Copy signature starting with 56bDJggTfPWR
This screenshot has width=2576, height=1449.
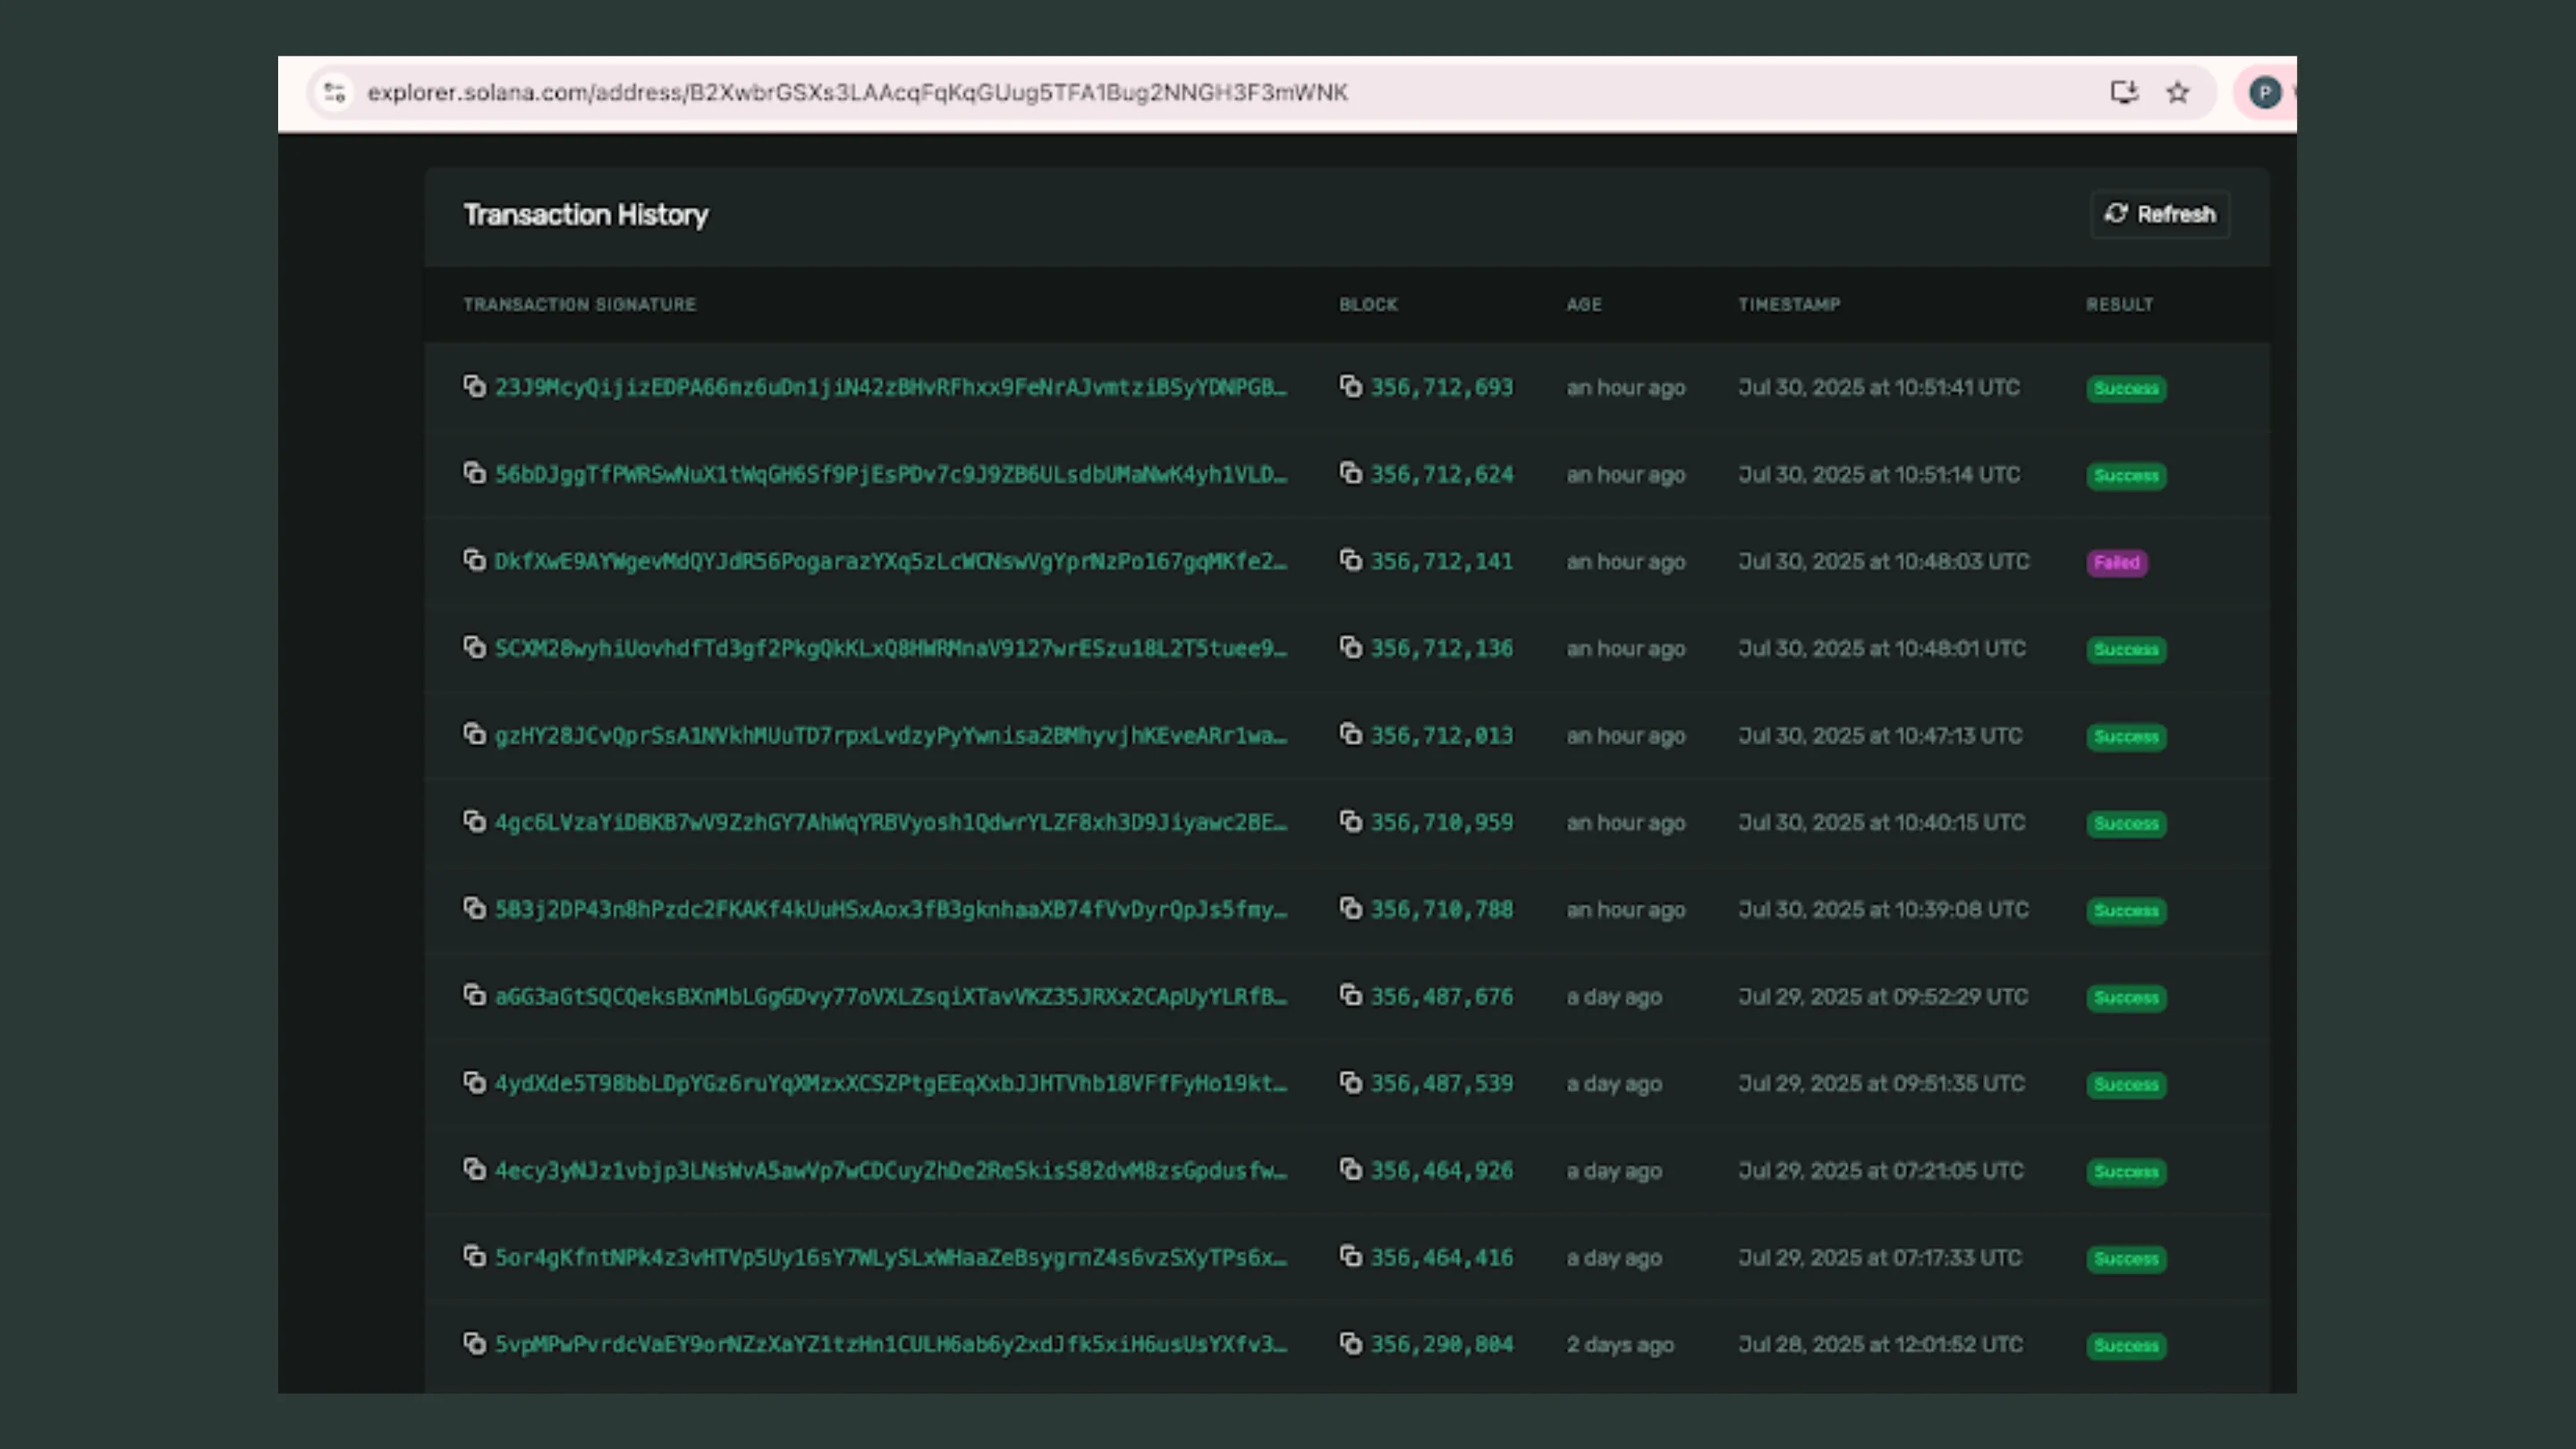coord(474,473)
